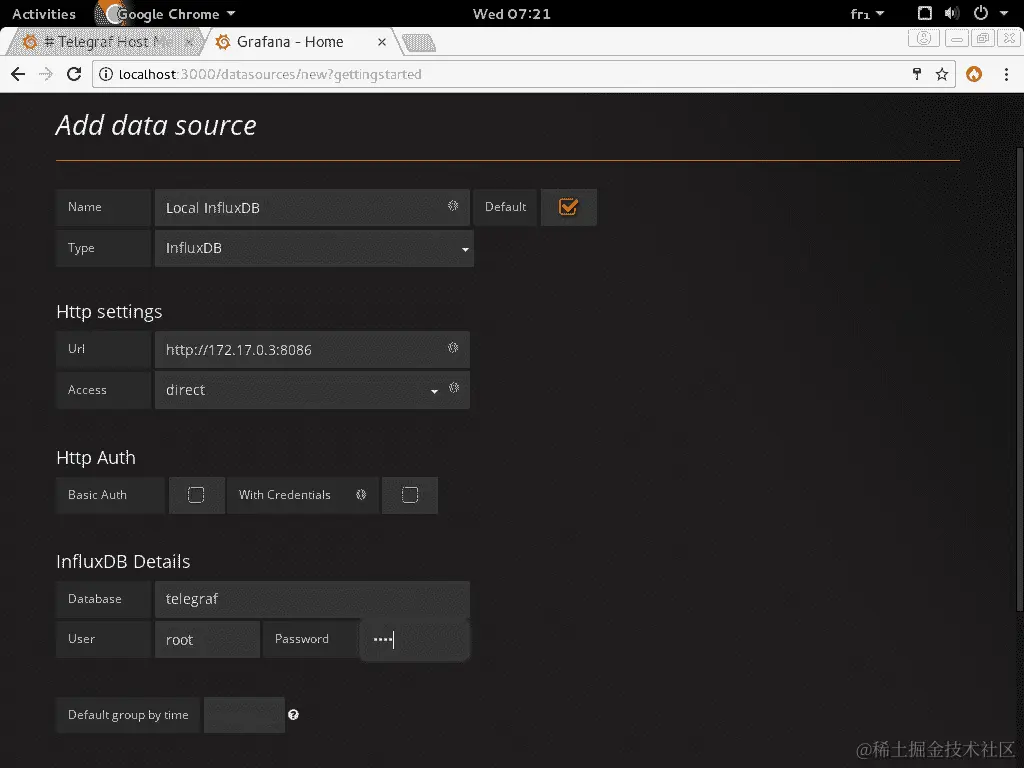The width and height of the screenshot is (1024, 768).
Task: Bookmark this page with the star icon
Action: point(942,74)
